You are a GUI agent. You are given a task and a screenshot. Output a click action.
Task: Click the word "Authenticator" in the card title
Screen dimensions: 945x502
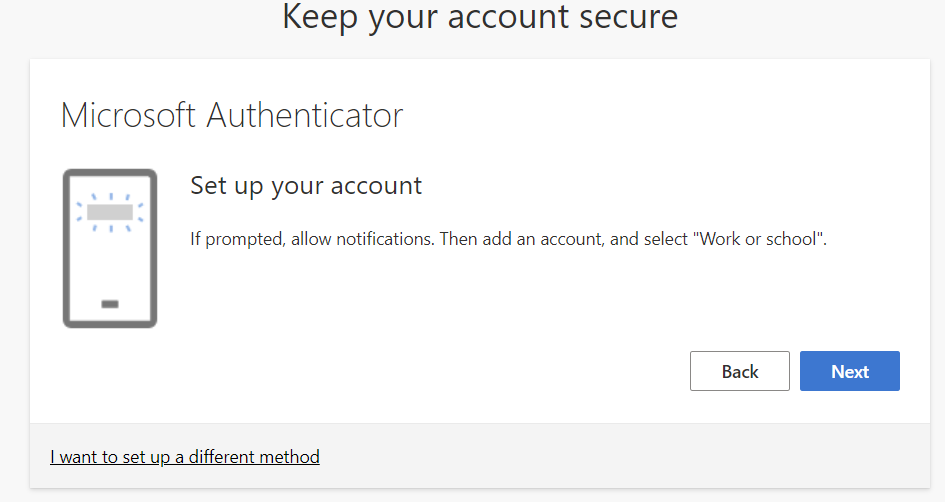click(x=305, y=115)
